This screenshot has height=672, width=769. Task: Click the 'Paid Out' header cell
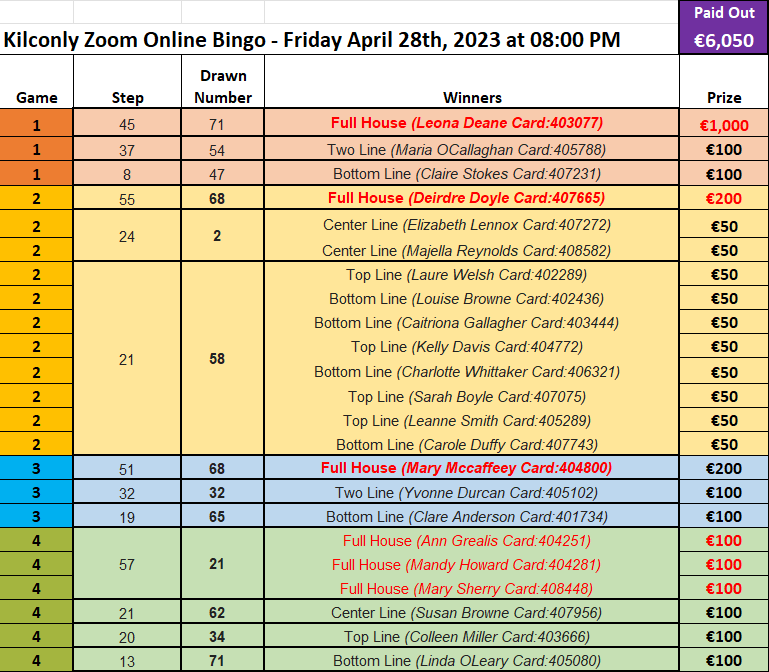(724, 12)
